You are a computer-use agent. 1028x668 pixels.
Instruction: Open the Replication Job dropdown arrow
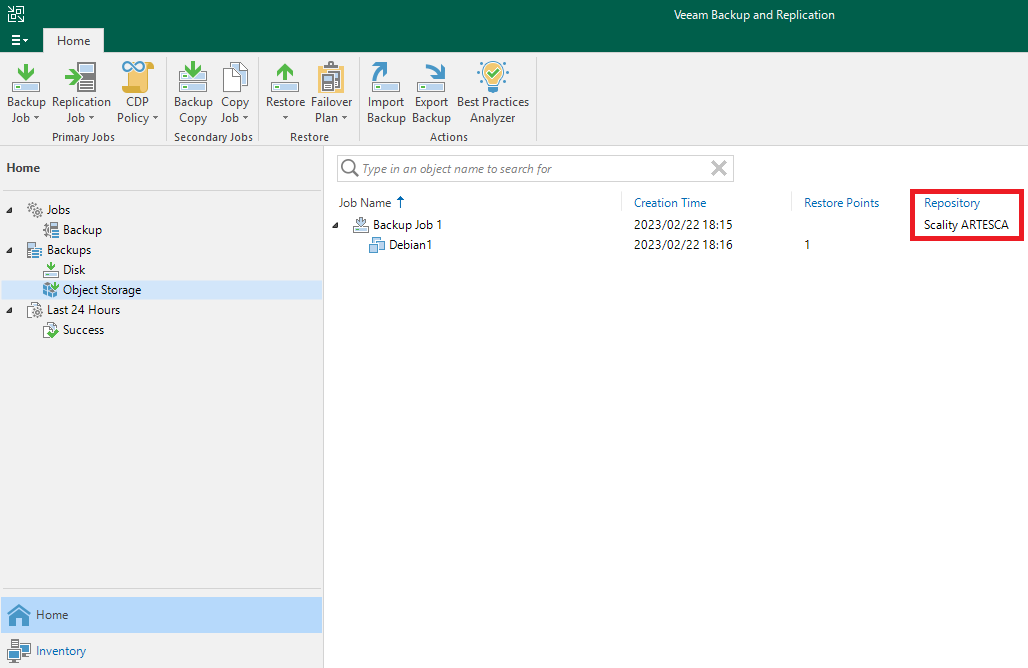[92, 118]
